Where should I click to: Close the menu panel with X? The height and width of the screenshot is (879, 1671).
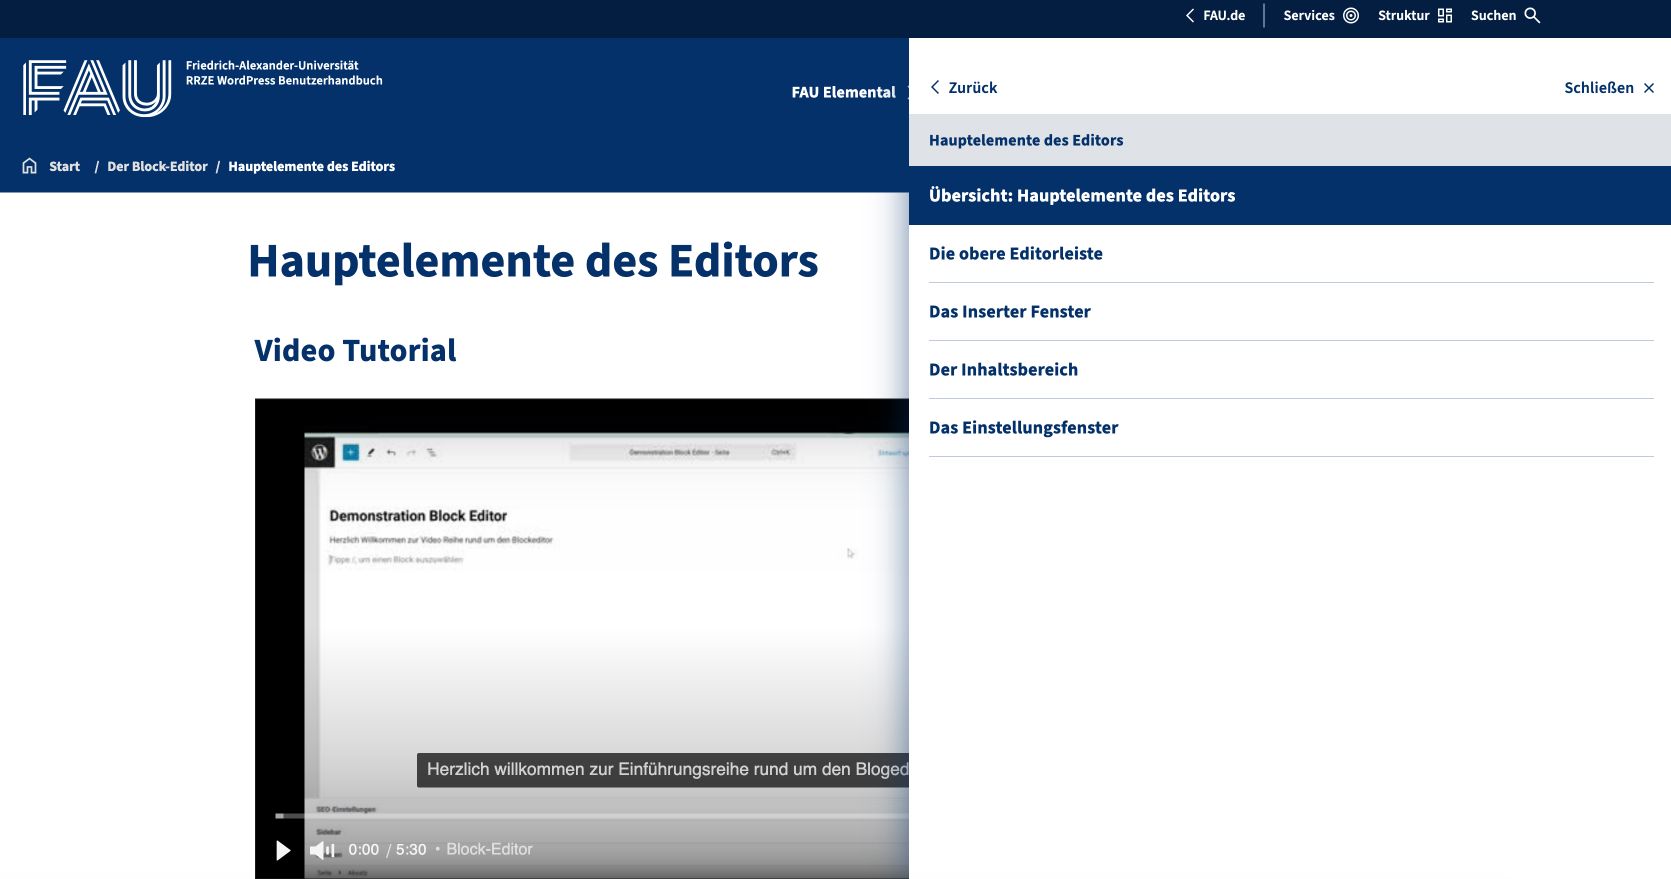click(1649, 88)
